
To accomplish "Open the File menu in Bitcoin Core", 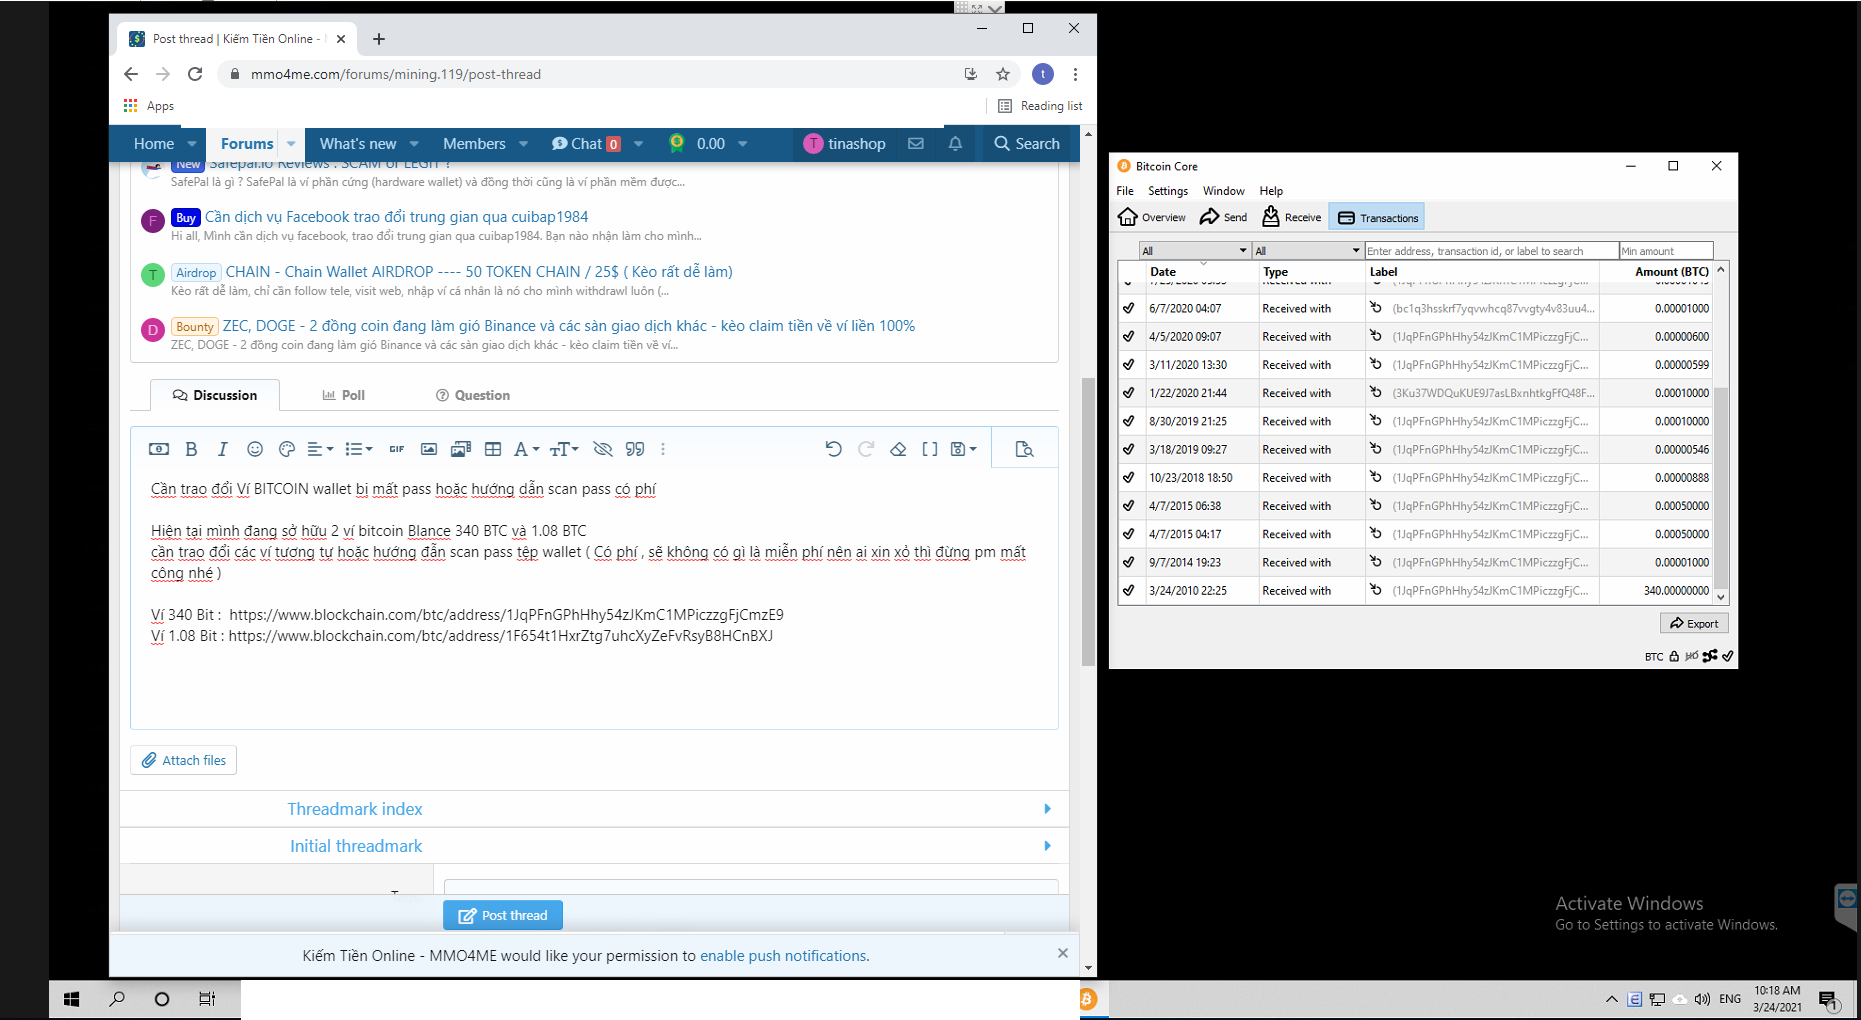I will pos(1125,191).
